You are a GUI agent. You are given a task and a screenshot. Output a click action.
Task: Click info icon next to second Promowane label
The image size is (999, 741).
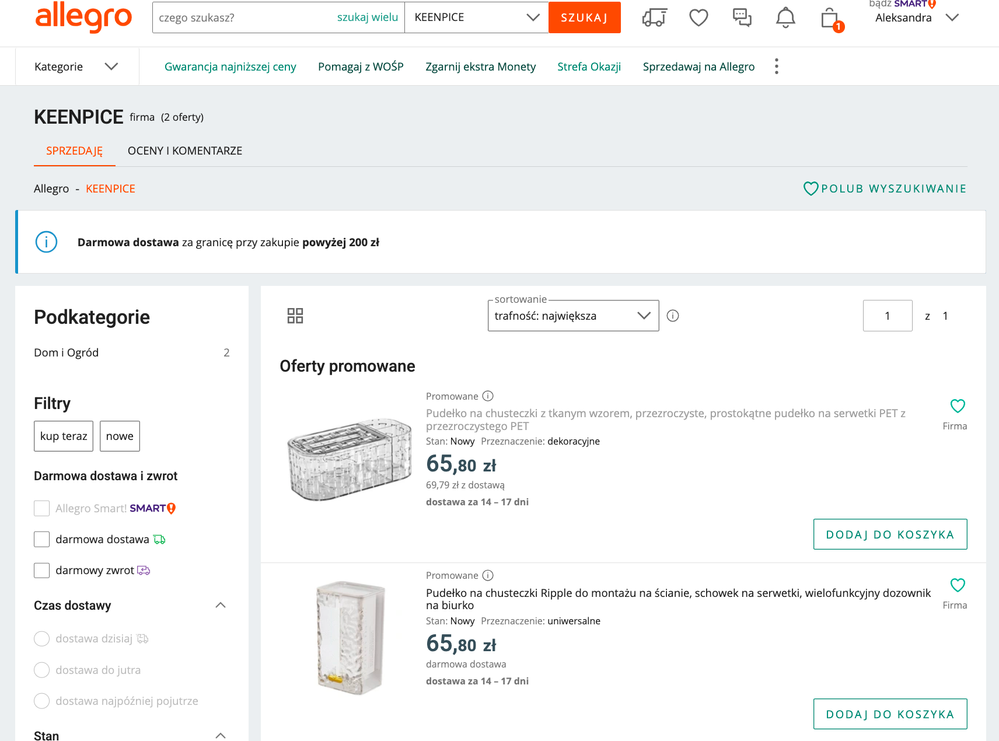click(487, 575)
